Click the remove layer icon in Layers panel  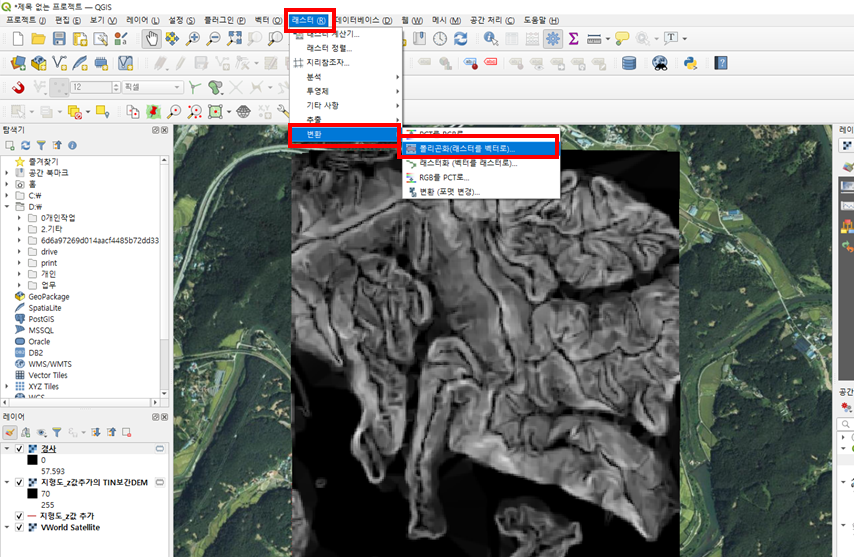click(127, 432)
